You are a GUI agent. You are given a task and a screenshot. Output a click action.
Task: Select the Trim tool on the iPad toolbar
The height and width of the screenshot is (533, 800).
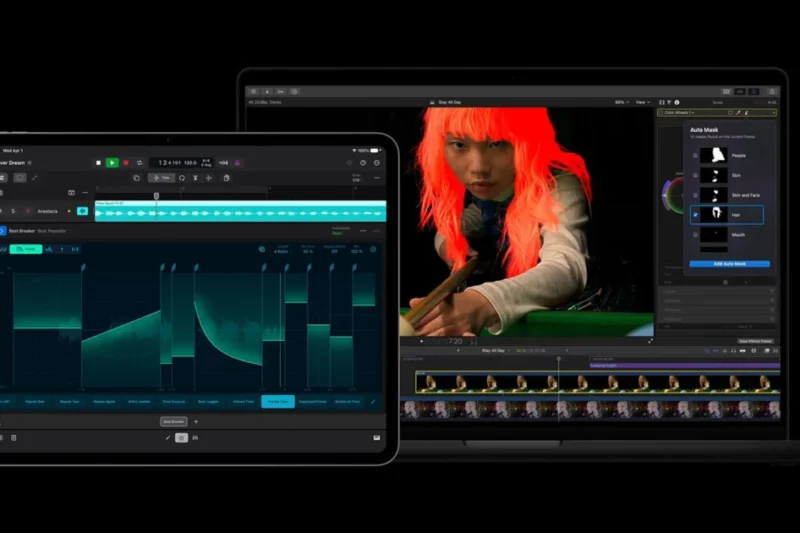pyautogui.click(x=161, y=177)
